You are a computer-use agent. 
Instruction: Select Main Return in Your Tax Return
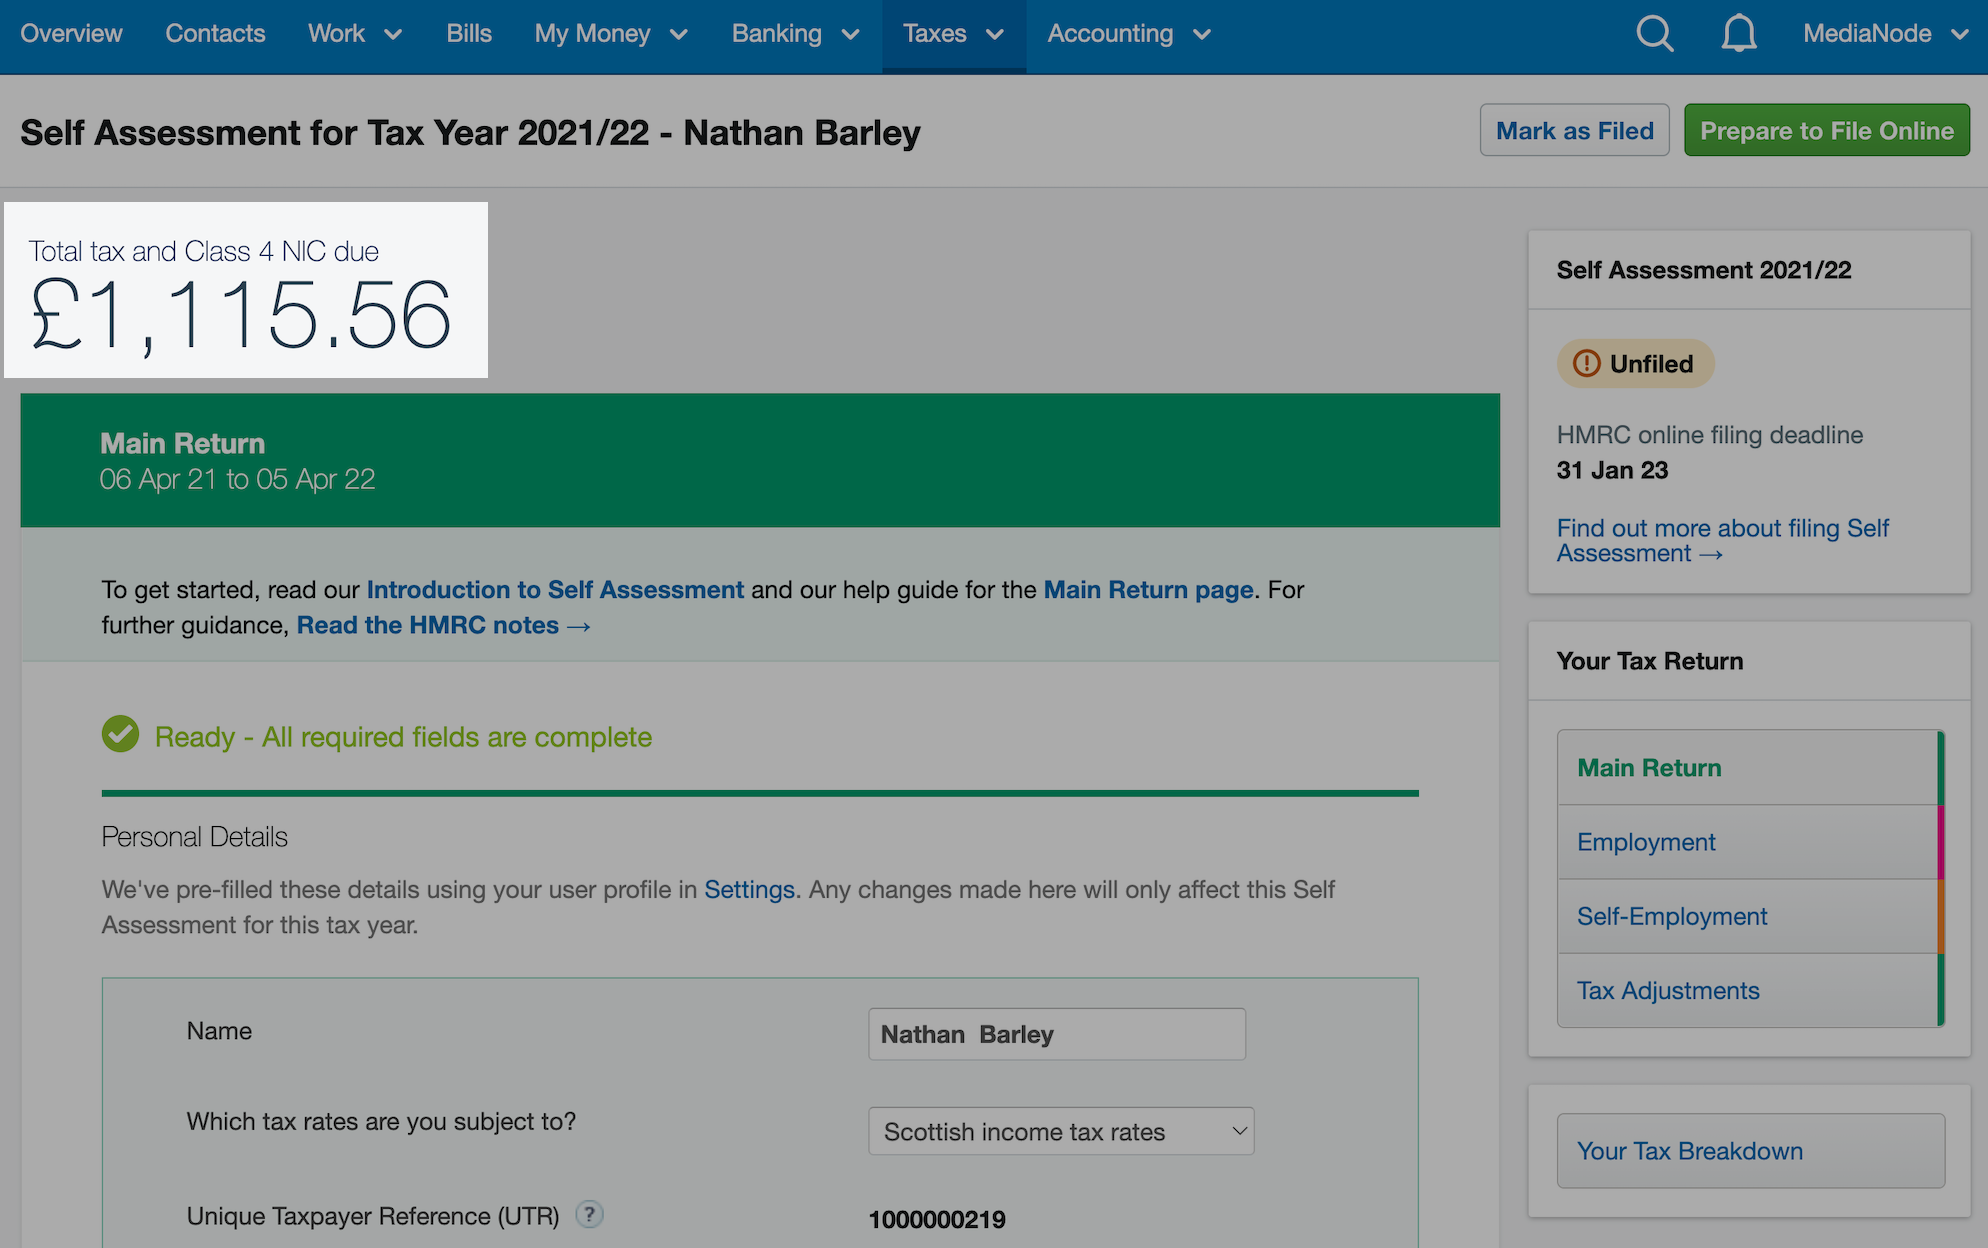tap(1750, 767)
